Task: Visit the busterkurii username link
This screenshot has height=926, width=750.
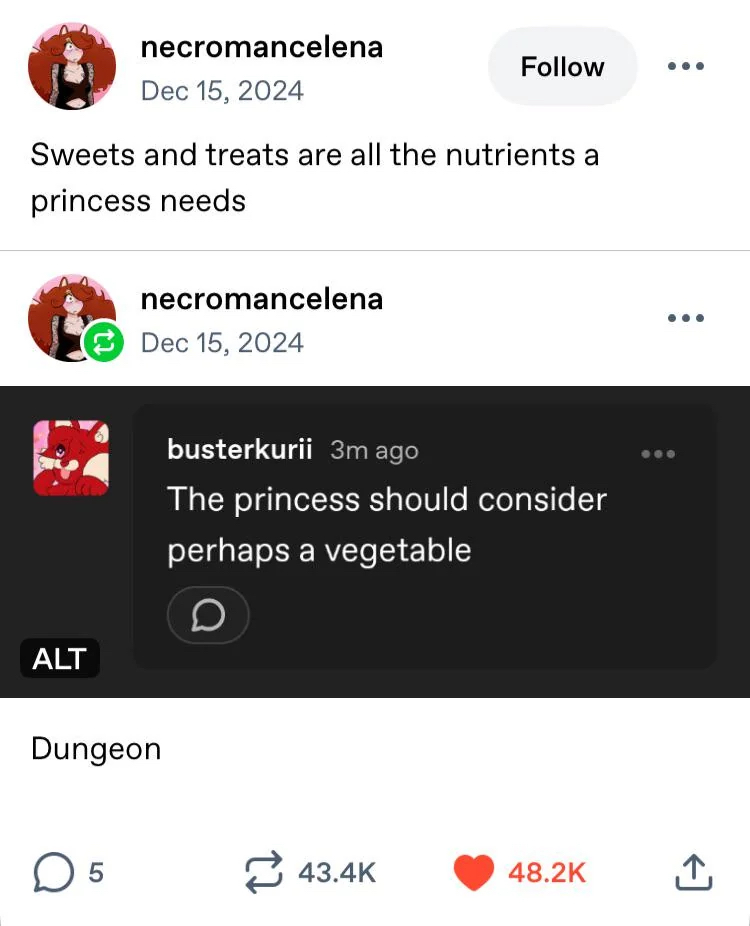Action: (240, 450)
